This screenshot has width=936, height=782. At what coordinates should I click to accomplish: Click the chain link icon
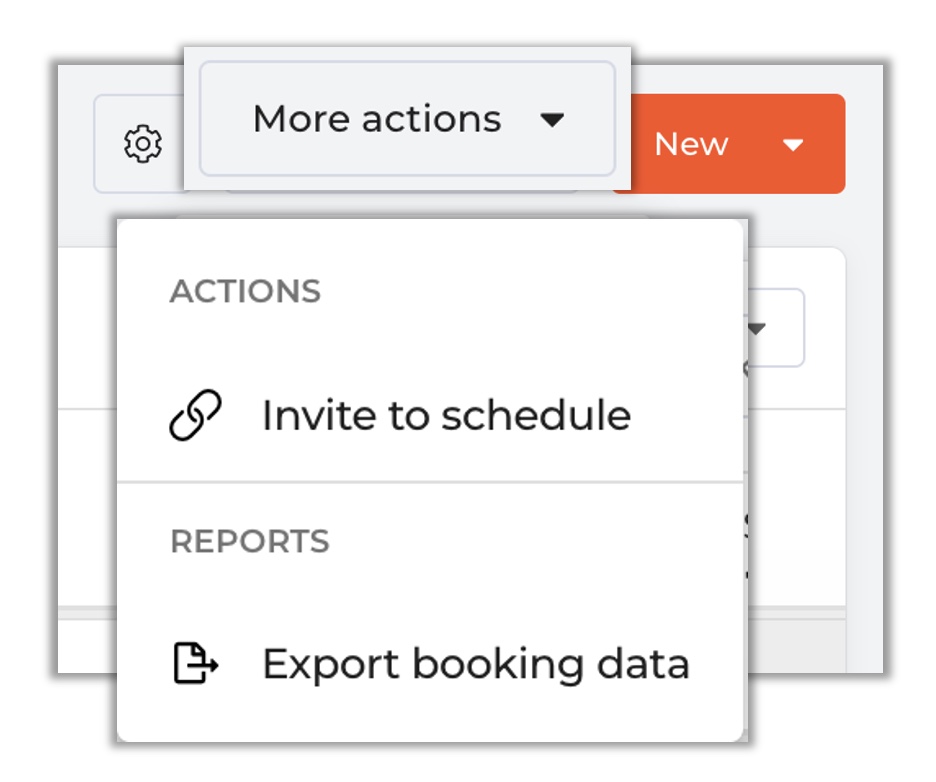195,415
